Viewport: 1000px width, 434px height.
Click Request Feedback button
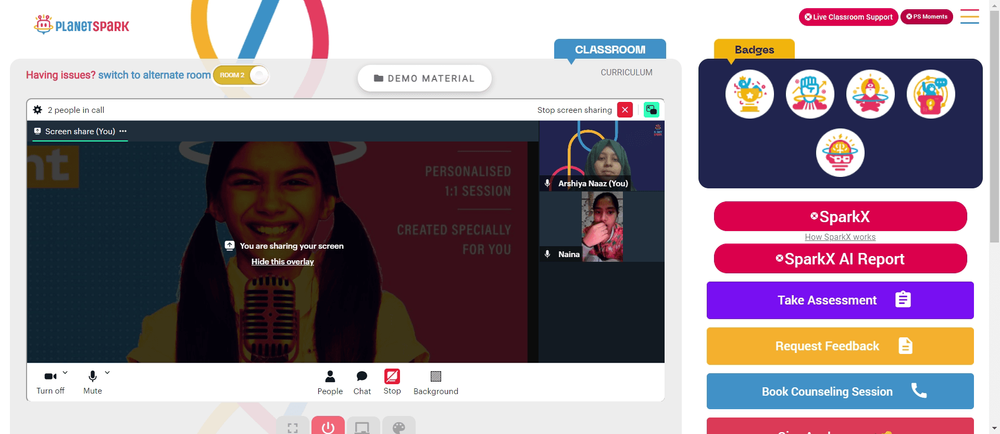click(x=840, y=346)
